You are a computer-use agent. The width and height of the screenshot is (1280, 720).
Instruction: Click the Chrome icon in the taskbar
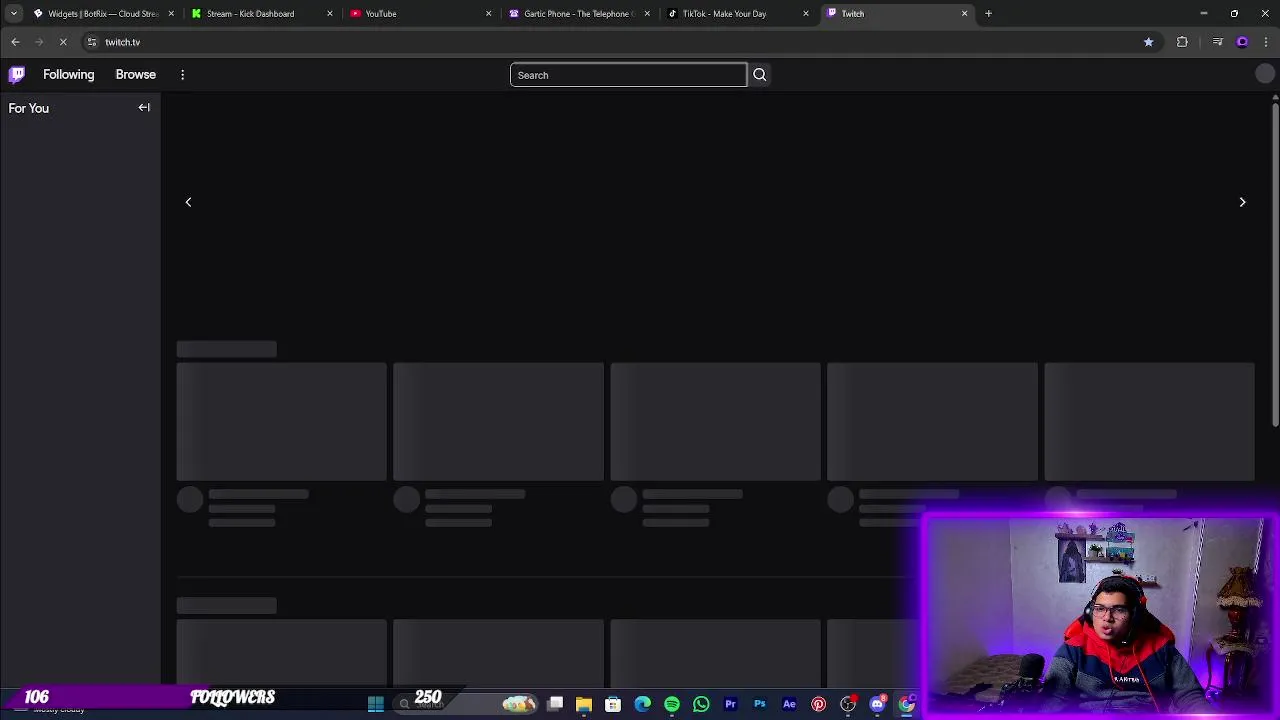[x=906, y=704]
